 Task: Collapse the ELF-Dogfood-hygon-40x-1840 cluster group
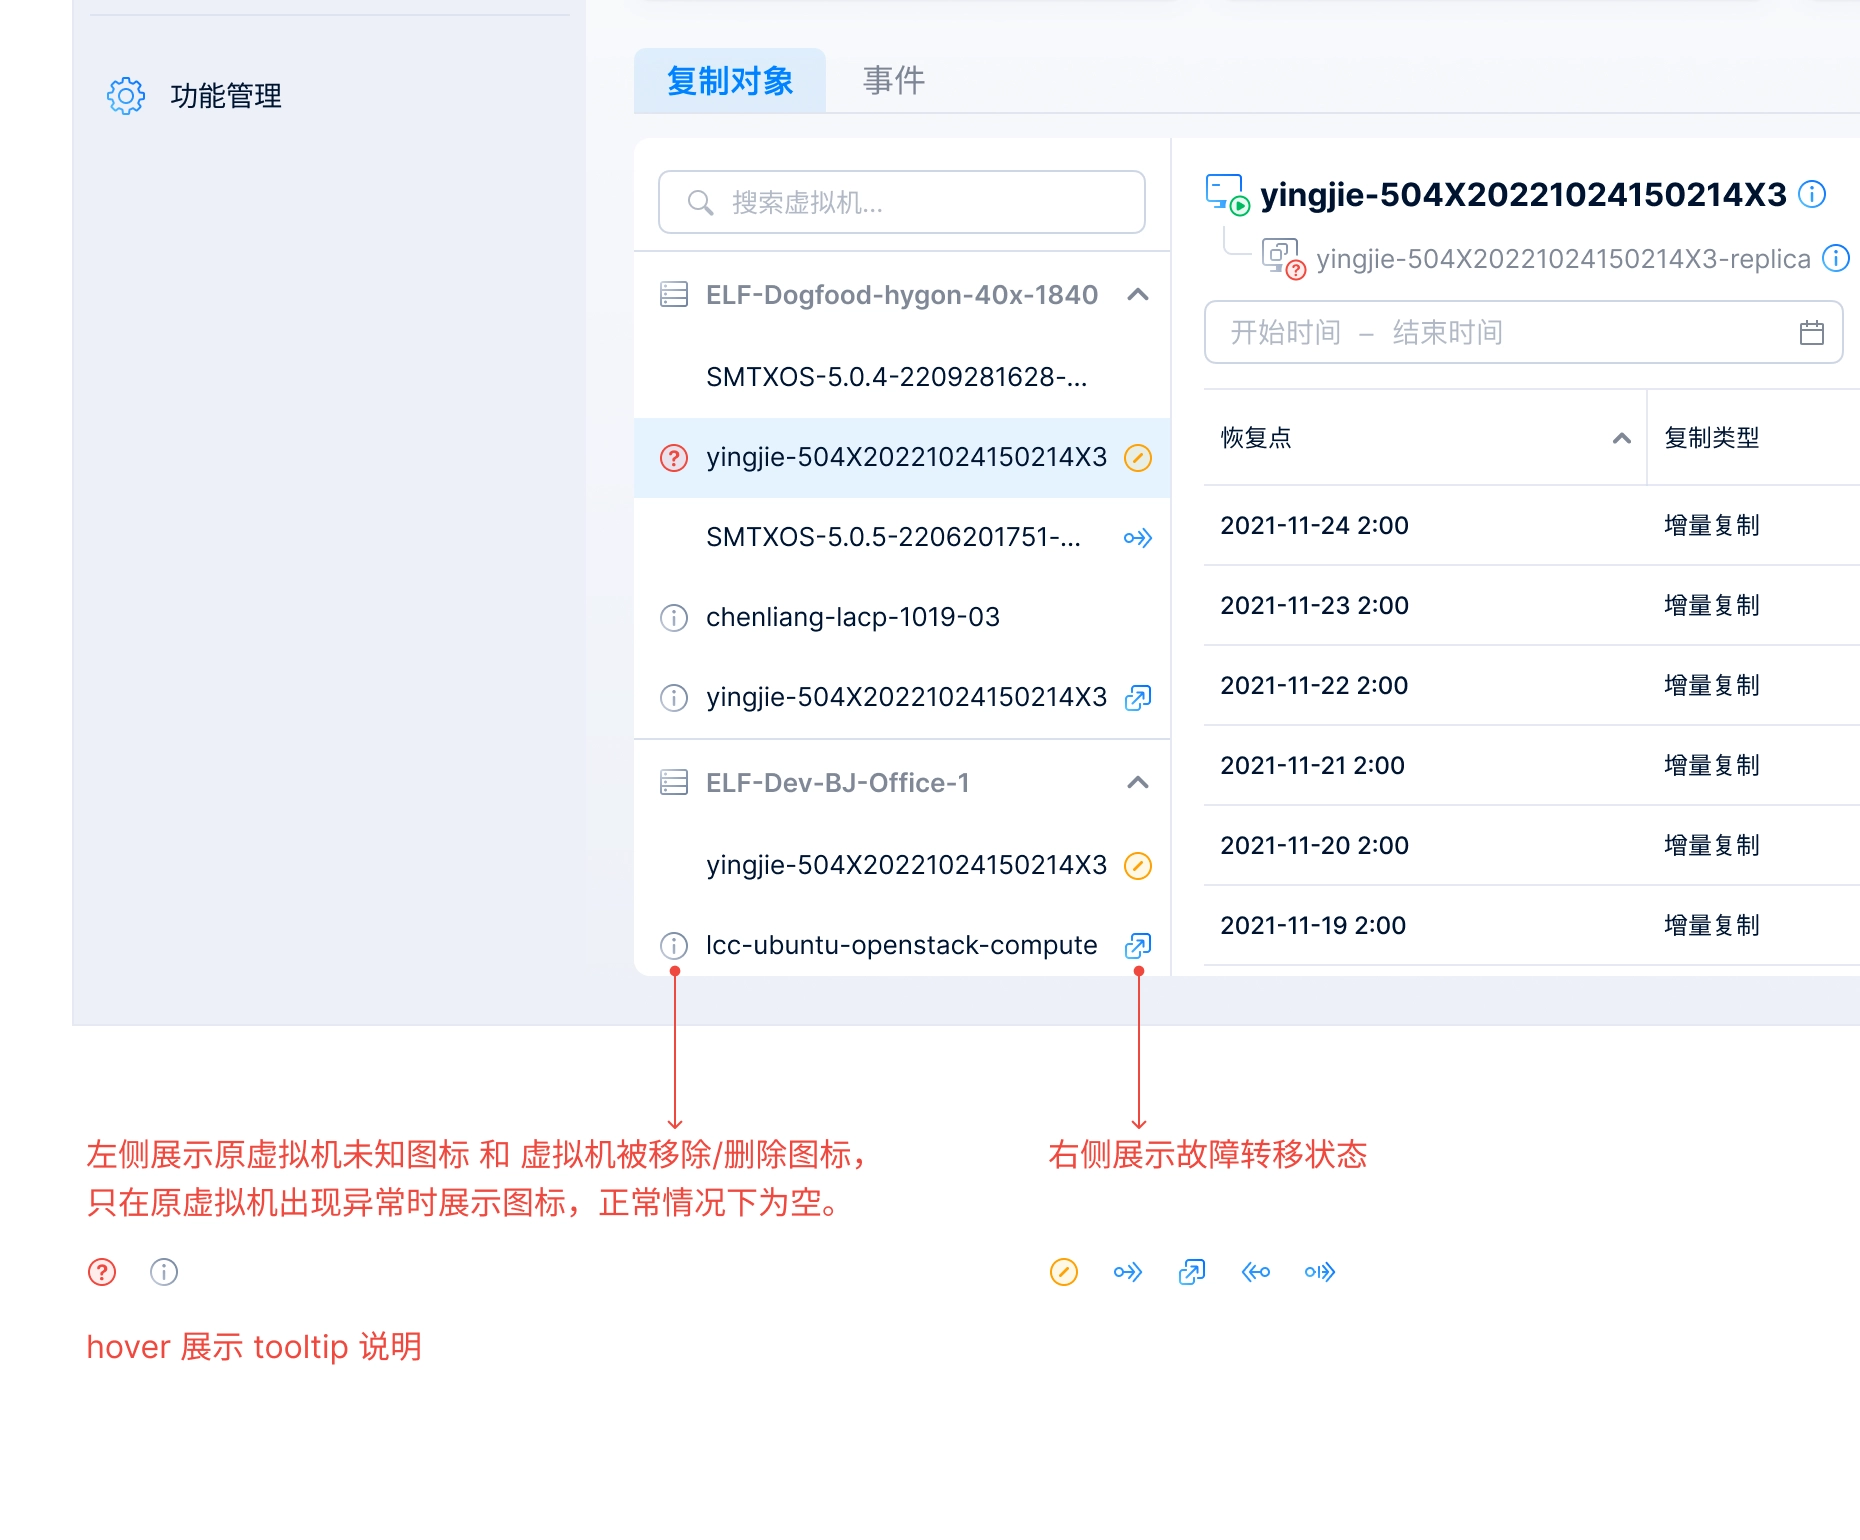coord(1137,295)
